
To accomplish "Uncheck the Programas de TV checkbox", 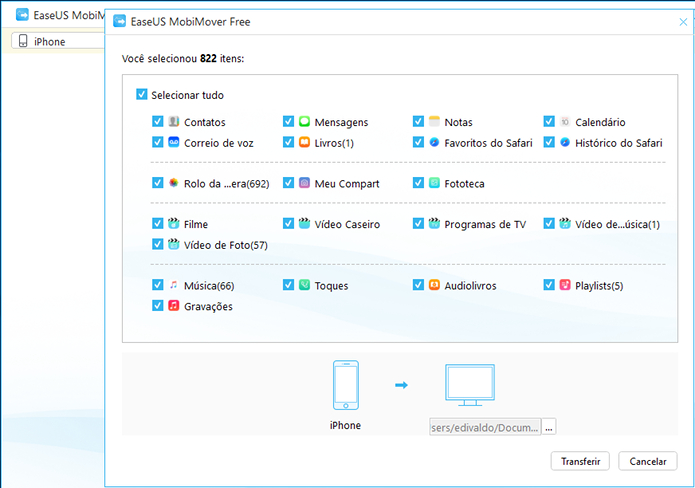I will [418, 223].
